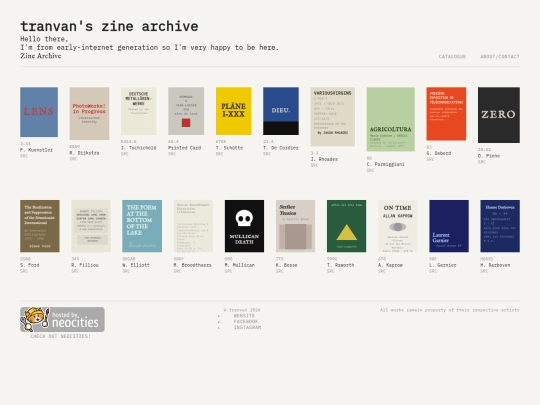Open the green AGRICOLTURA cover
The height and width of the screenshot is (405, 540).
point(391,119)
